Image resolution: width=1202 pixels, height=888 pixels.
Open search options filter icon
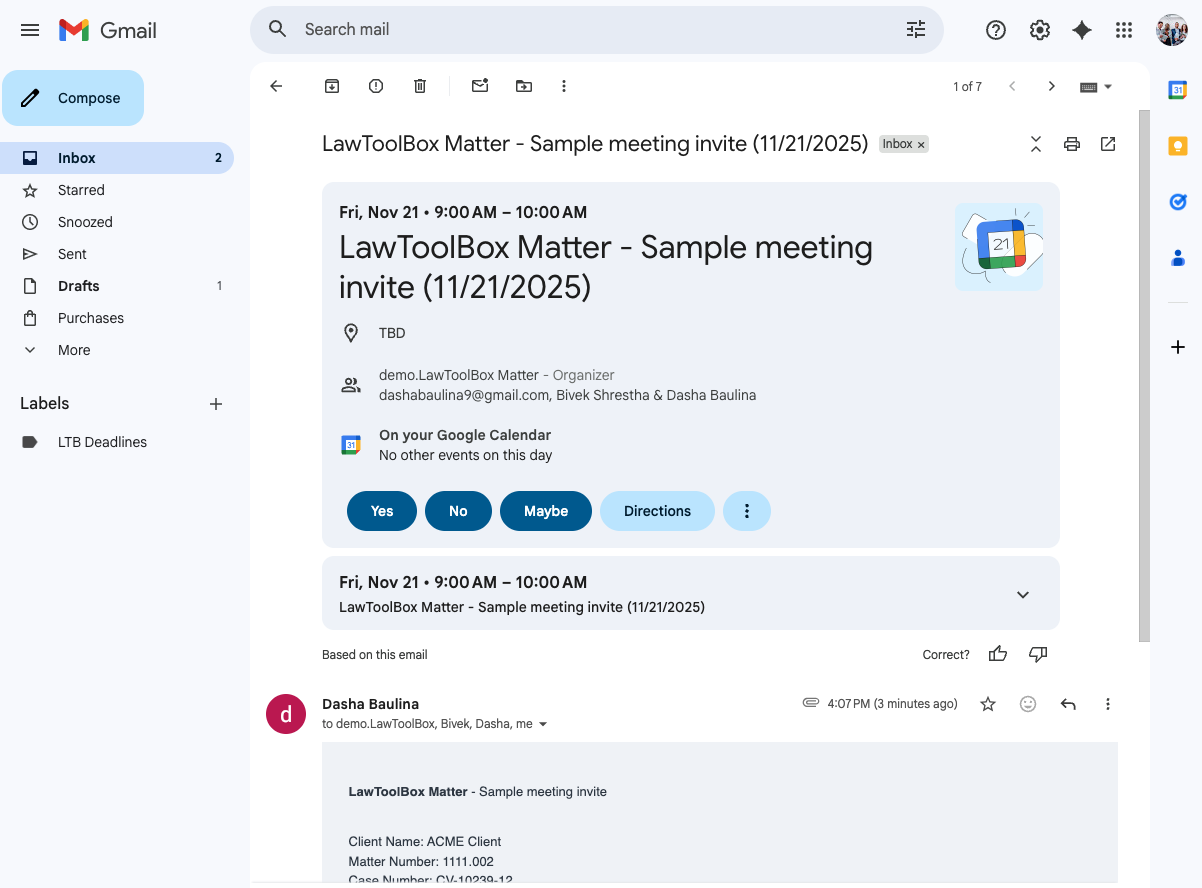click(916, 29)
